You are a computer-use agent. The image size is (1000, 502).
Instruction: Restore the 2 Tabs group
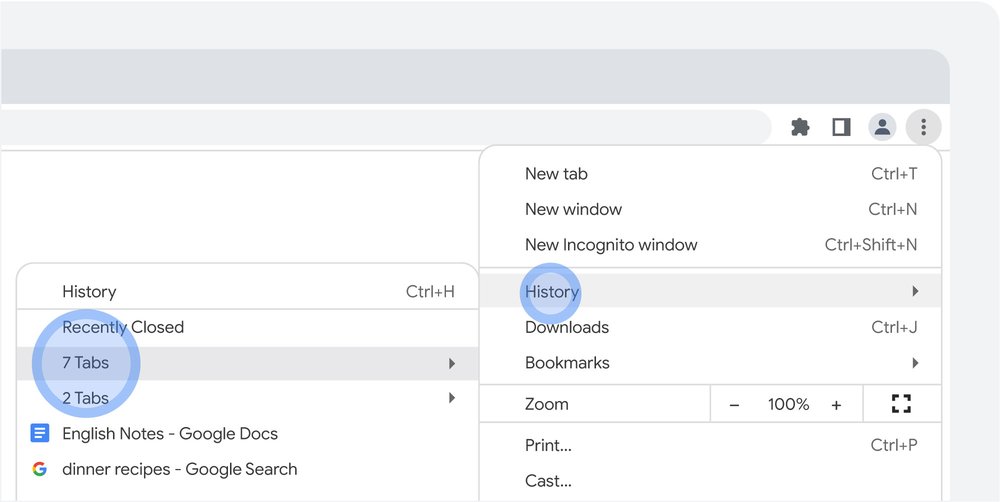[x=247, y=398]
